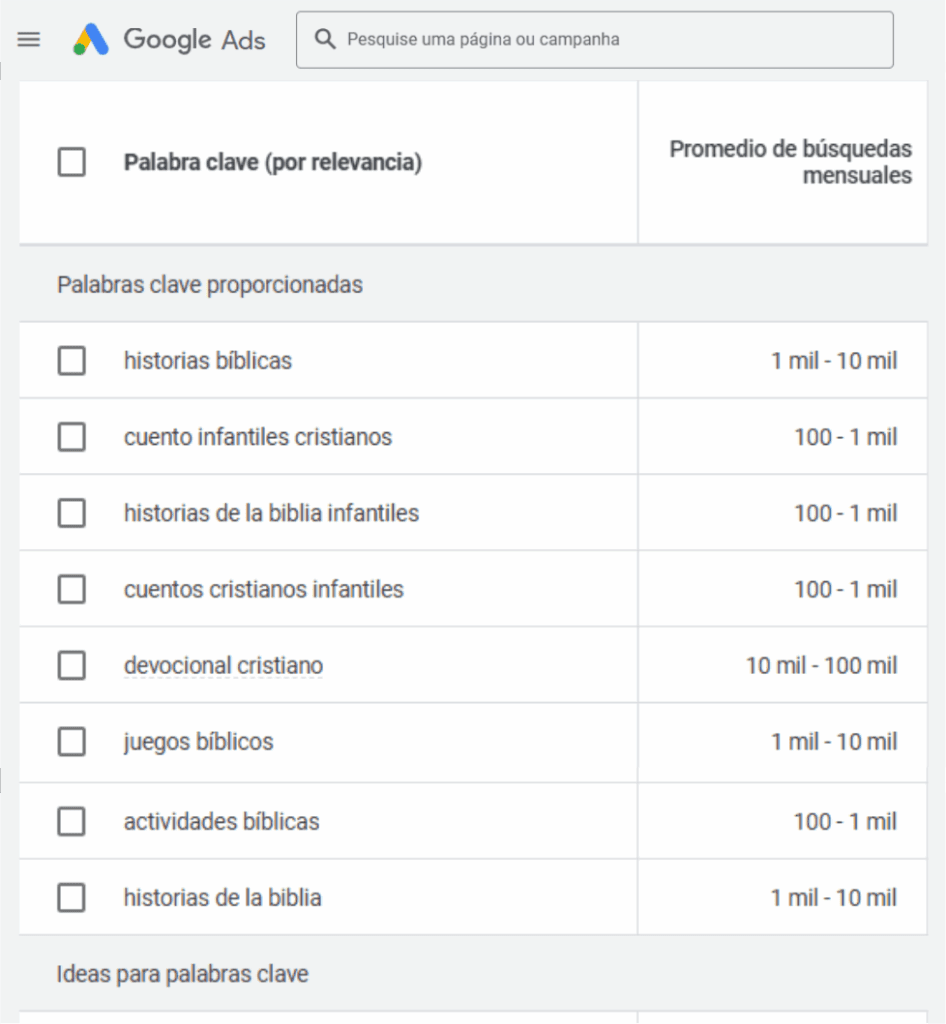Screen dimensions: 946x1024
Task: Click the Google Ads logo
Action: tap(91, 40)
